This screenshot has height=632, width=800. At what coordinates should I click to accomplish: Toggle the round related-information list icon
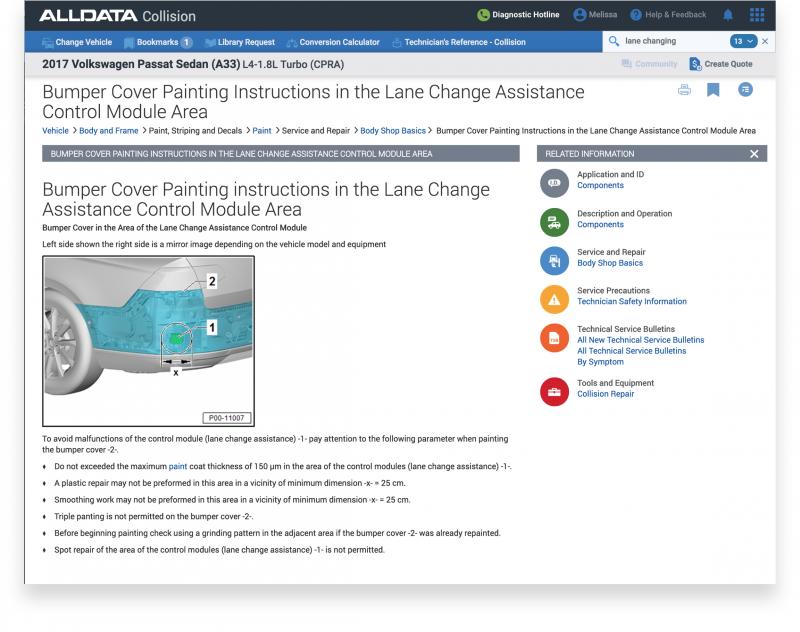(x=745, y=90)
